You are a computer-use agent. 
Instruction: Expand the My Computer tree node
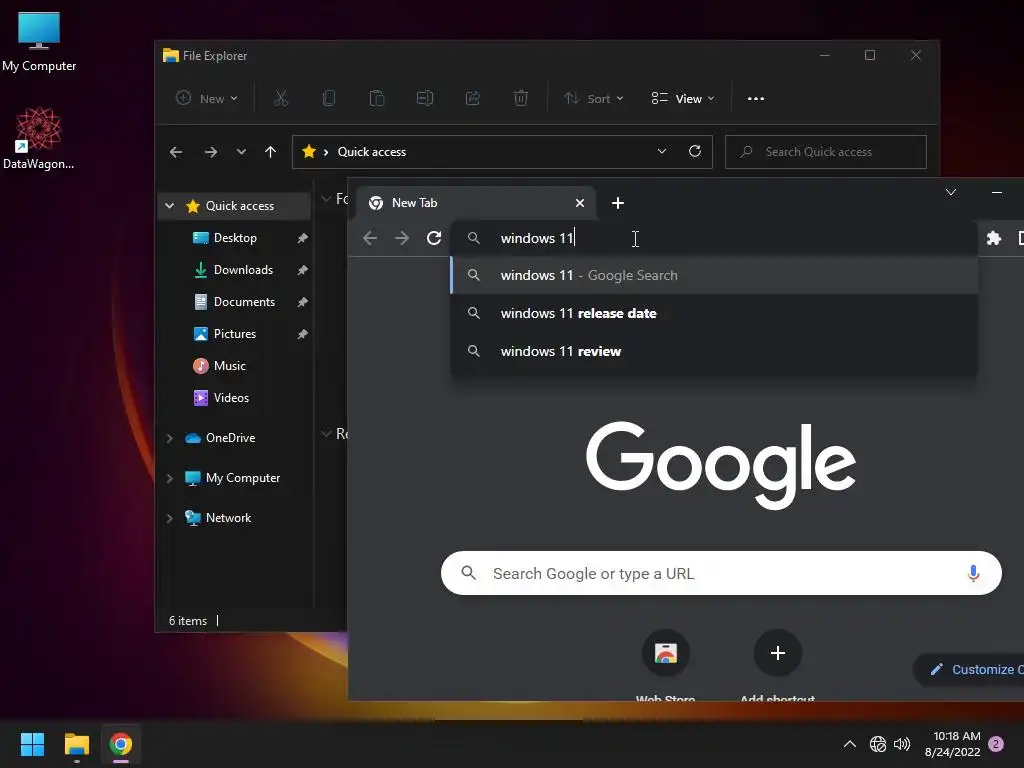click(x=170, y=478)
